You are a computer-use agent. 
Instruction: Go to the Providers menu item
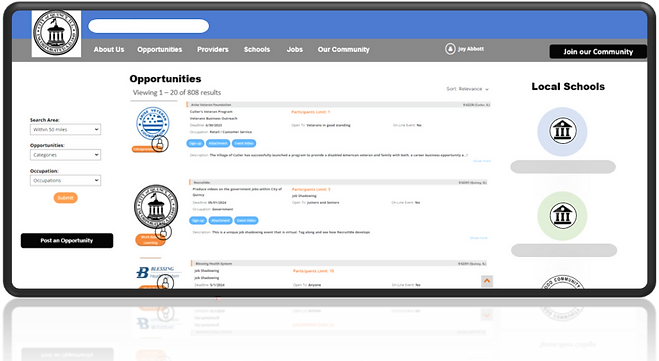click(213, 49)
